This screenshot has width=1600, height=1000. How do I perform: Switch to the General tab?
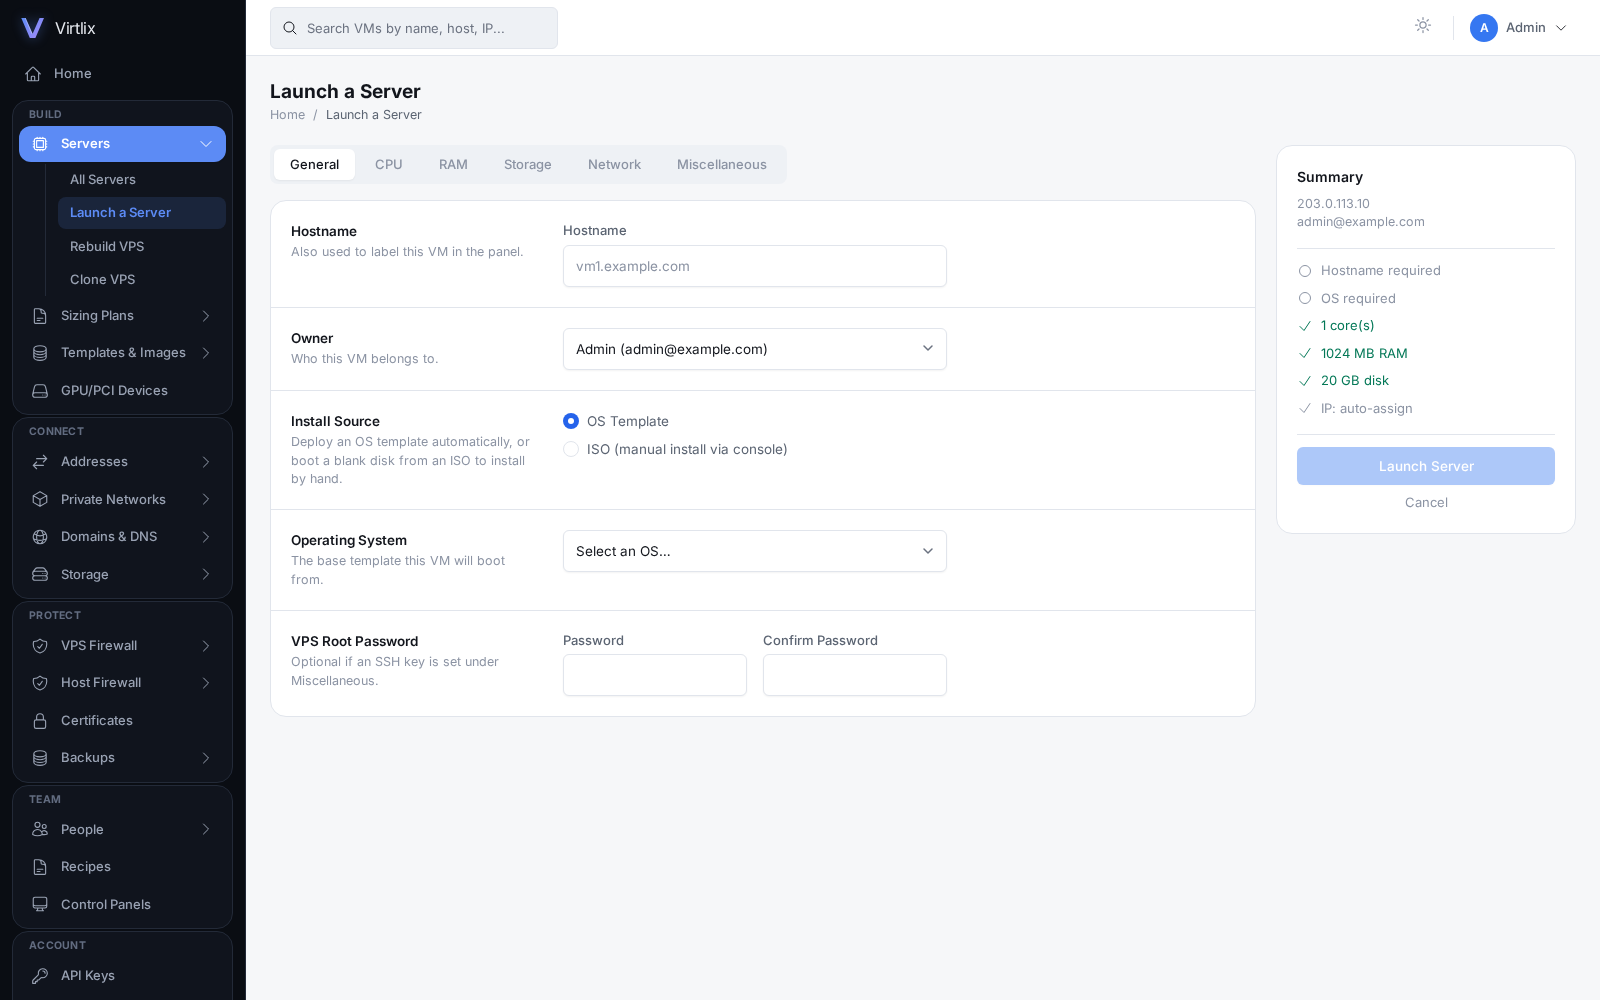pyautogui.click(x=315, y=165)
